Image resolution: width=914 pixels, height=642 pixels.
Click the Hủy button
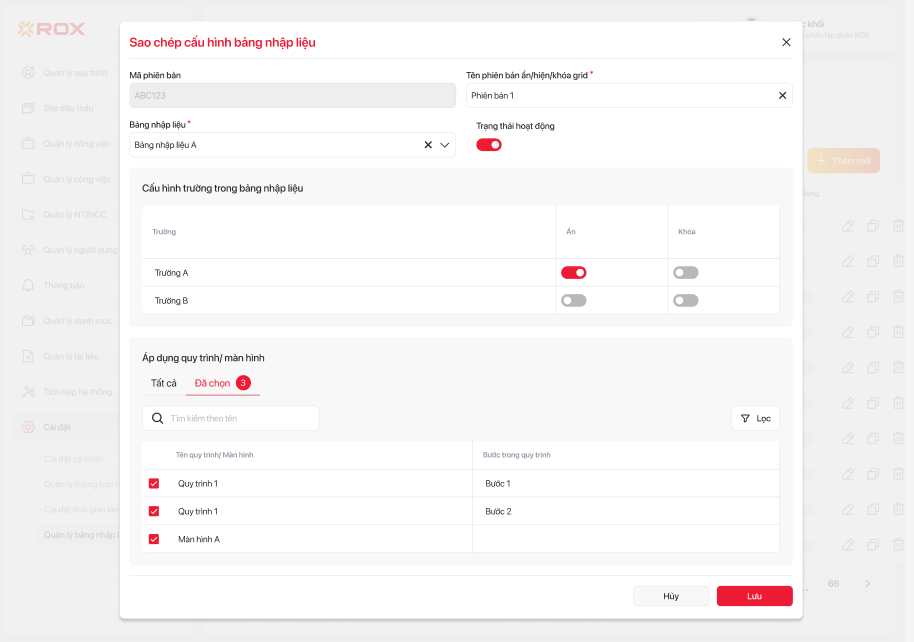click(670, 596)
